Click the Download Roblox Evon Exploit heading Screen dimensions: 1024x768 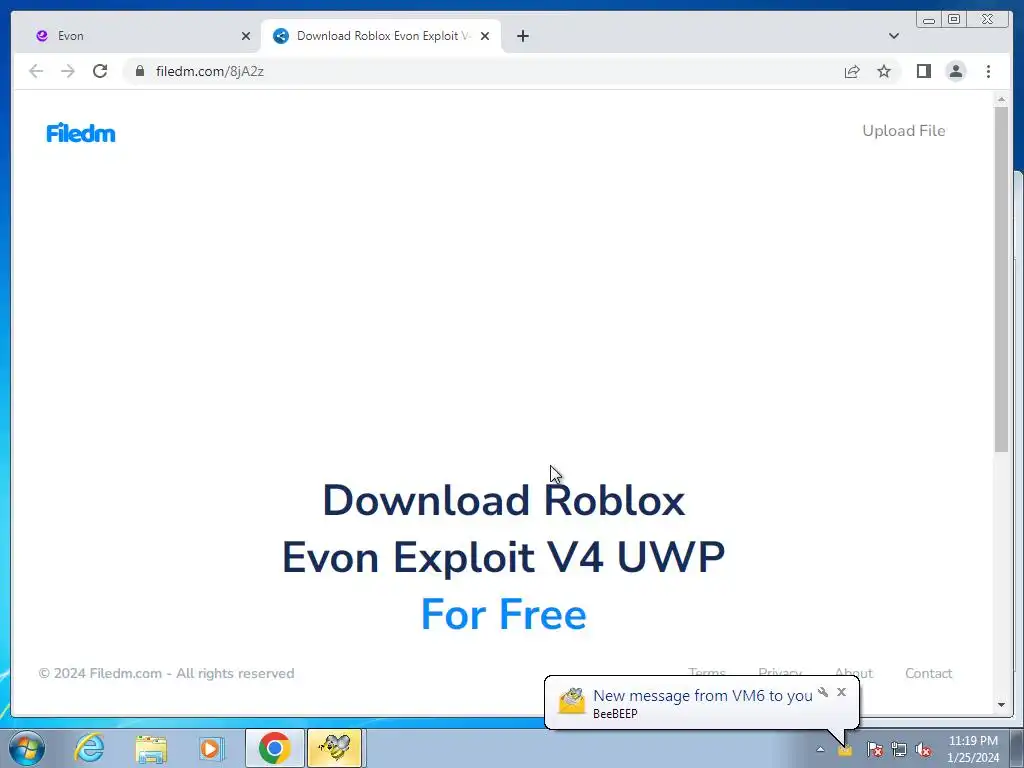tap(504, 528)
